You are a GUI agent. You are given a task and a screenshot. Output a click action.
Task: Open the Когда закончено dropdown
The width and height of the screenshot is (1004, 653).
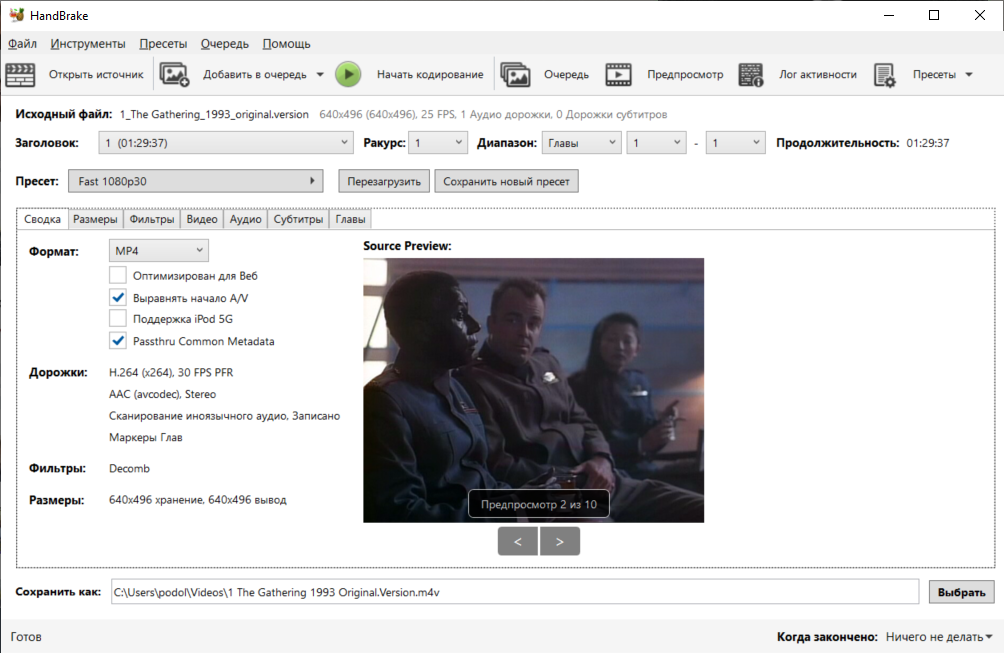[939, 637]
